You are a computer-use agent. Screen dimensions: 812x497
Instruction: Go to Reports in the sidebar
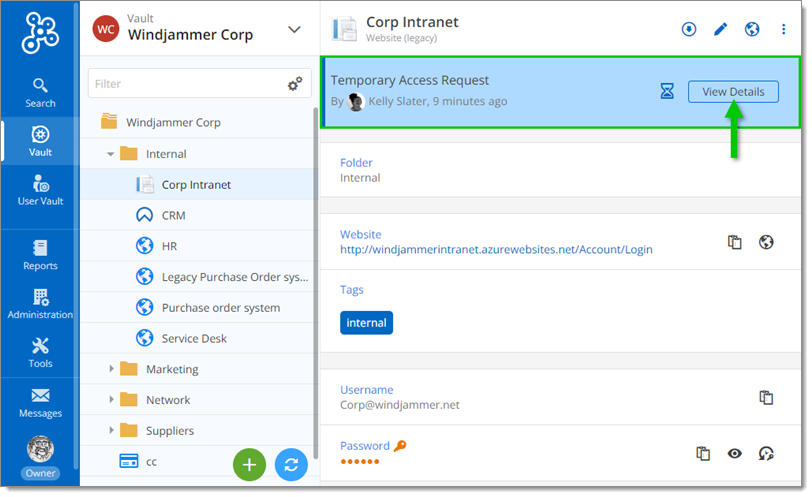pos(40,254)
